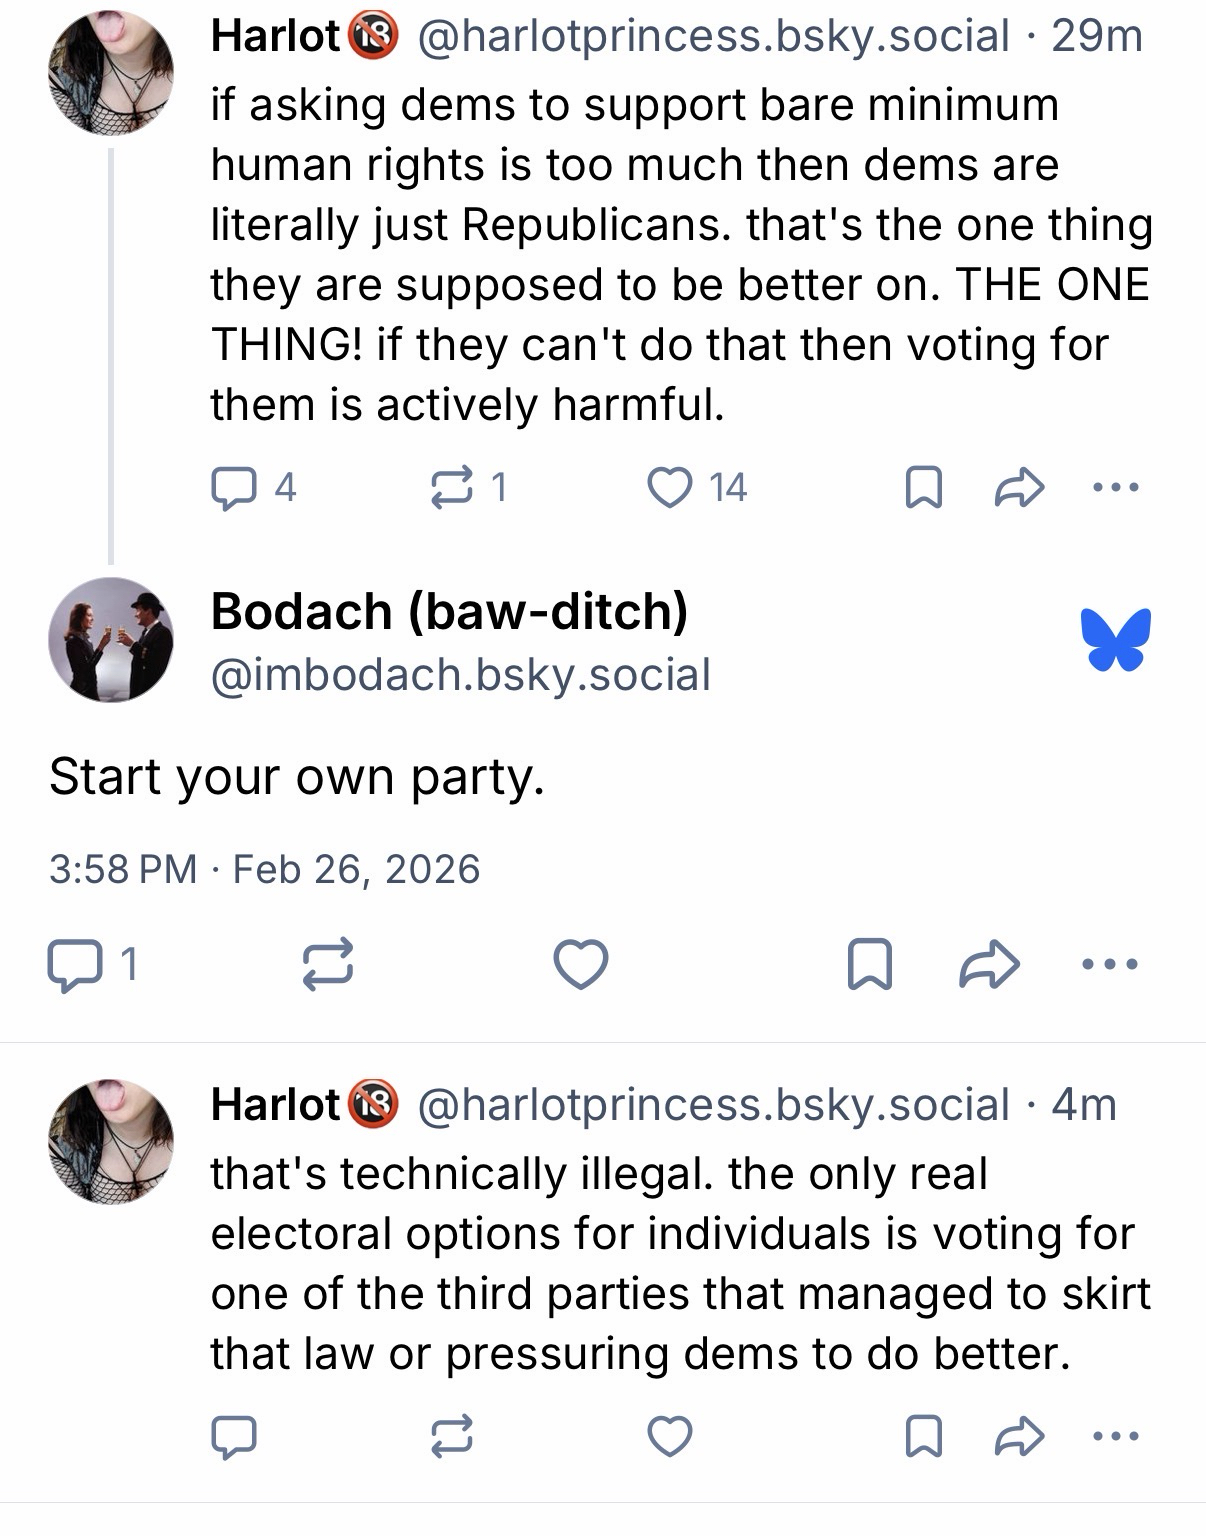Screen dimensions: 1206x1536
Task: Like Bodach's 'Start your own party' post
Action: [x=581, y=965]
